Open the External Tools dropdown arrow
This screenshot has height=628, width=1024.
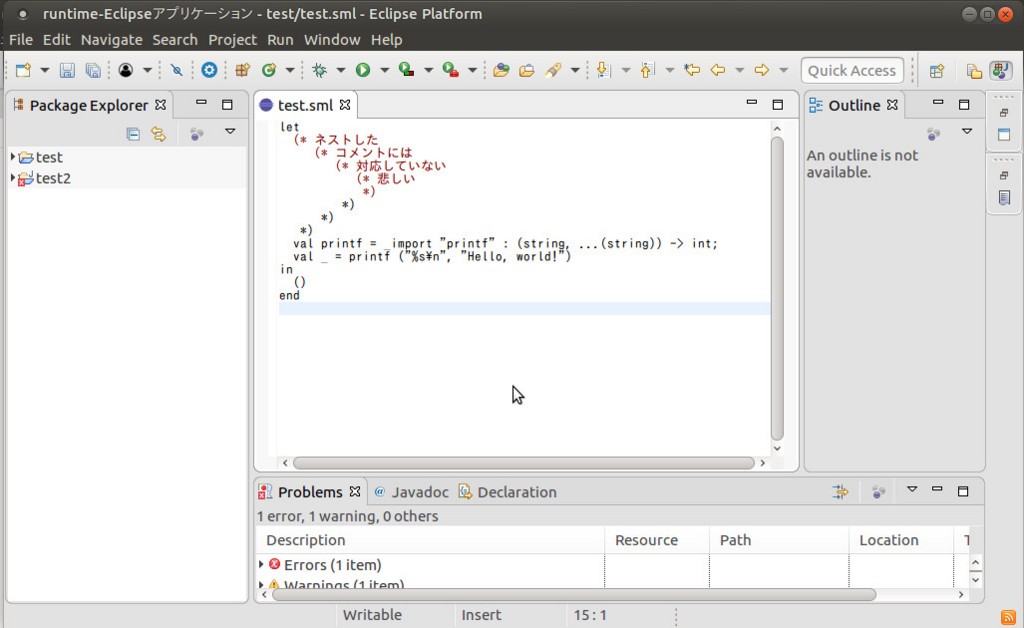(472, 70)
